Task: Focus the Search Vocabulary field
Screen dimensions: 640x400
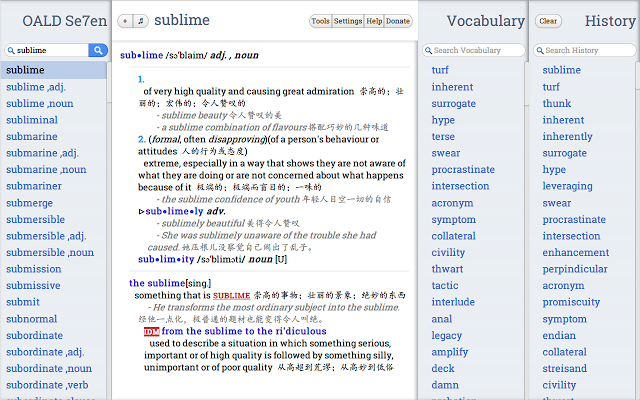Action: 474,50
